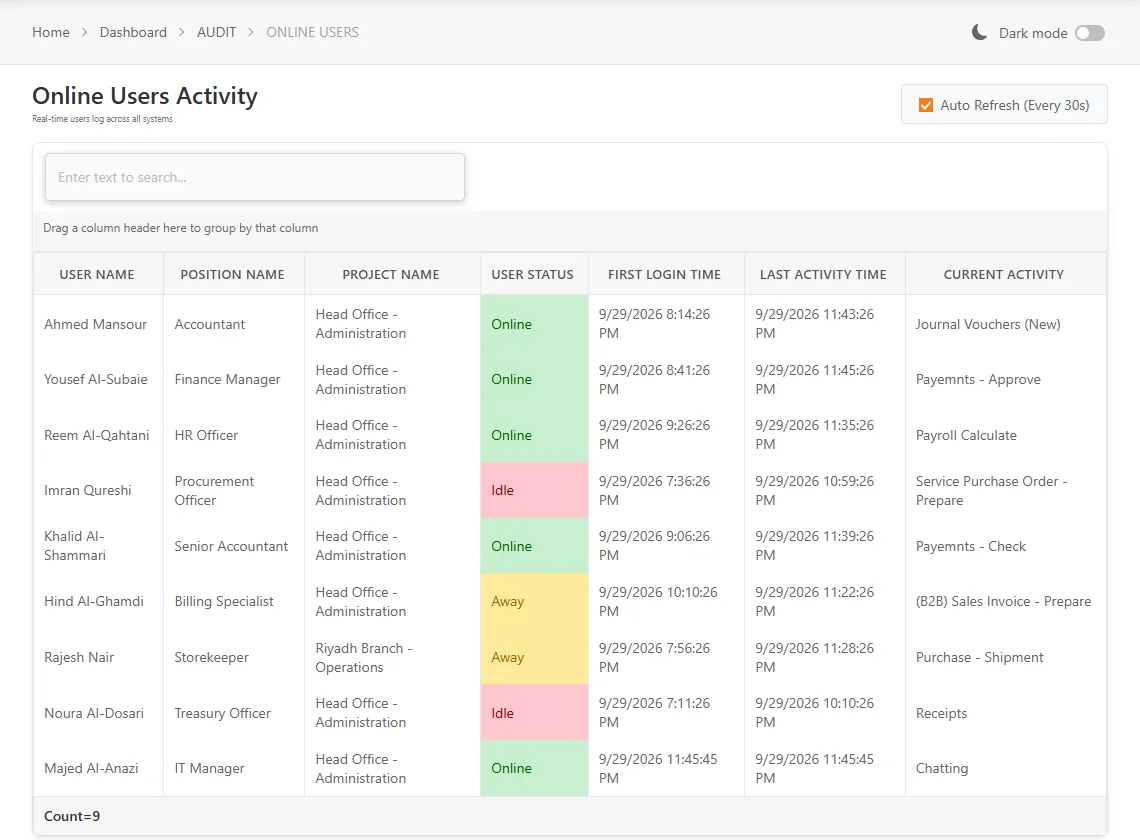The image size is (1140, 840).
Task: Toggle the Dark mode switch
Action: [x=1090, y=33]
